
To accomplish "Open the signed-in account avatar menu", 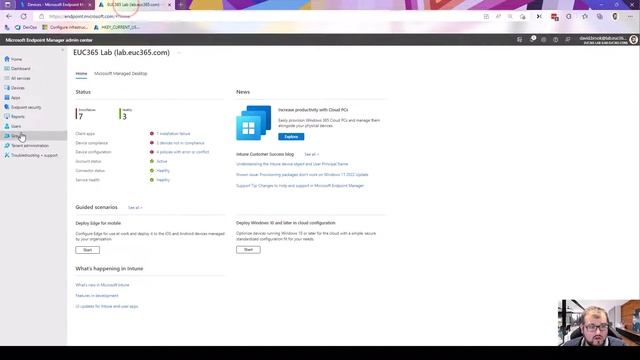I will coord(633,40).
